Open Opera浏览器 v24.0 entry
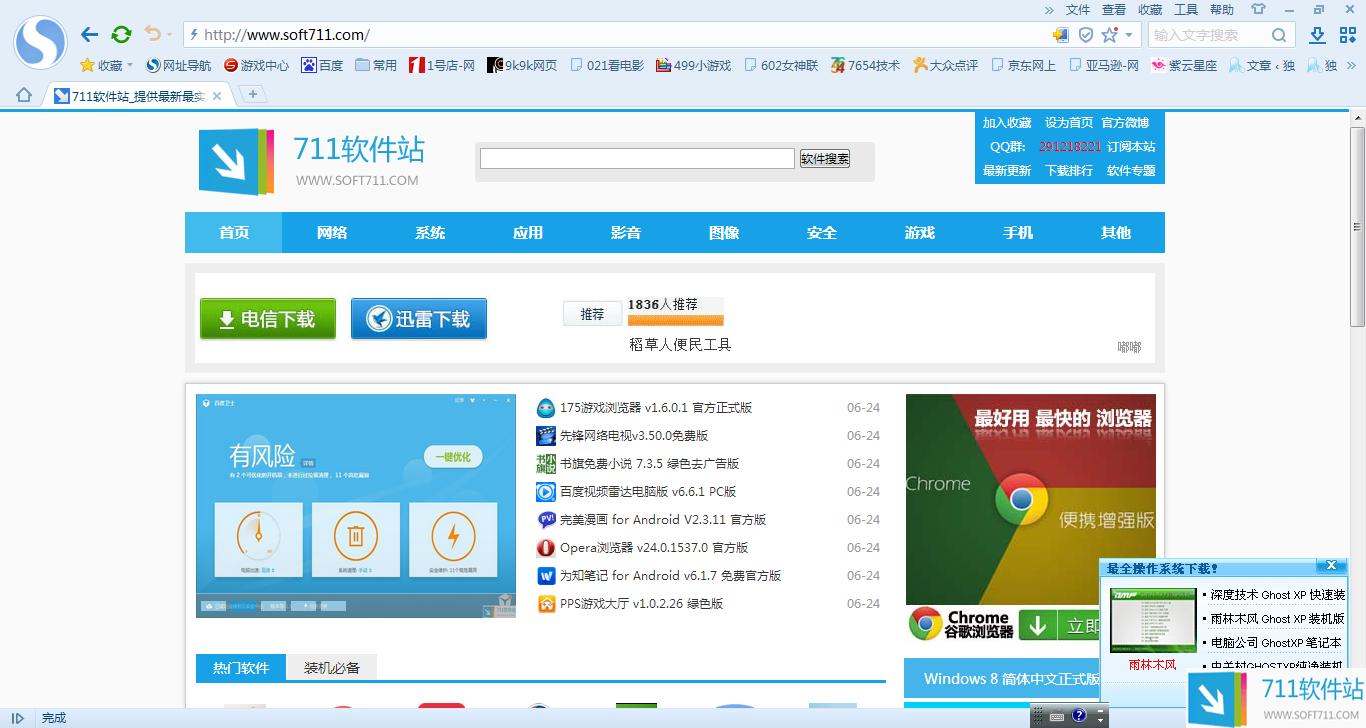1366x728 pixels. tap(654, 548)
